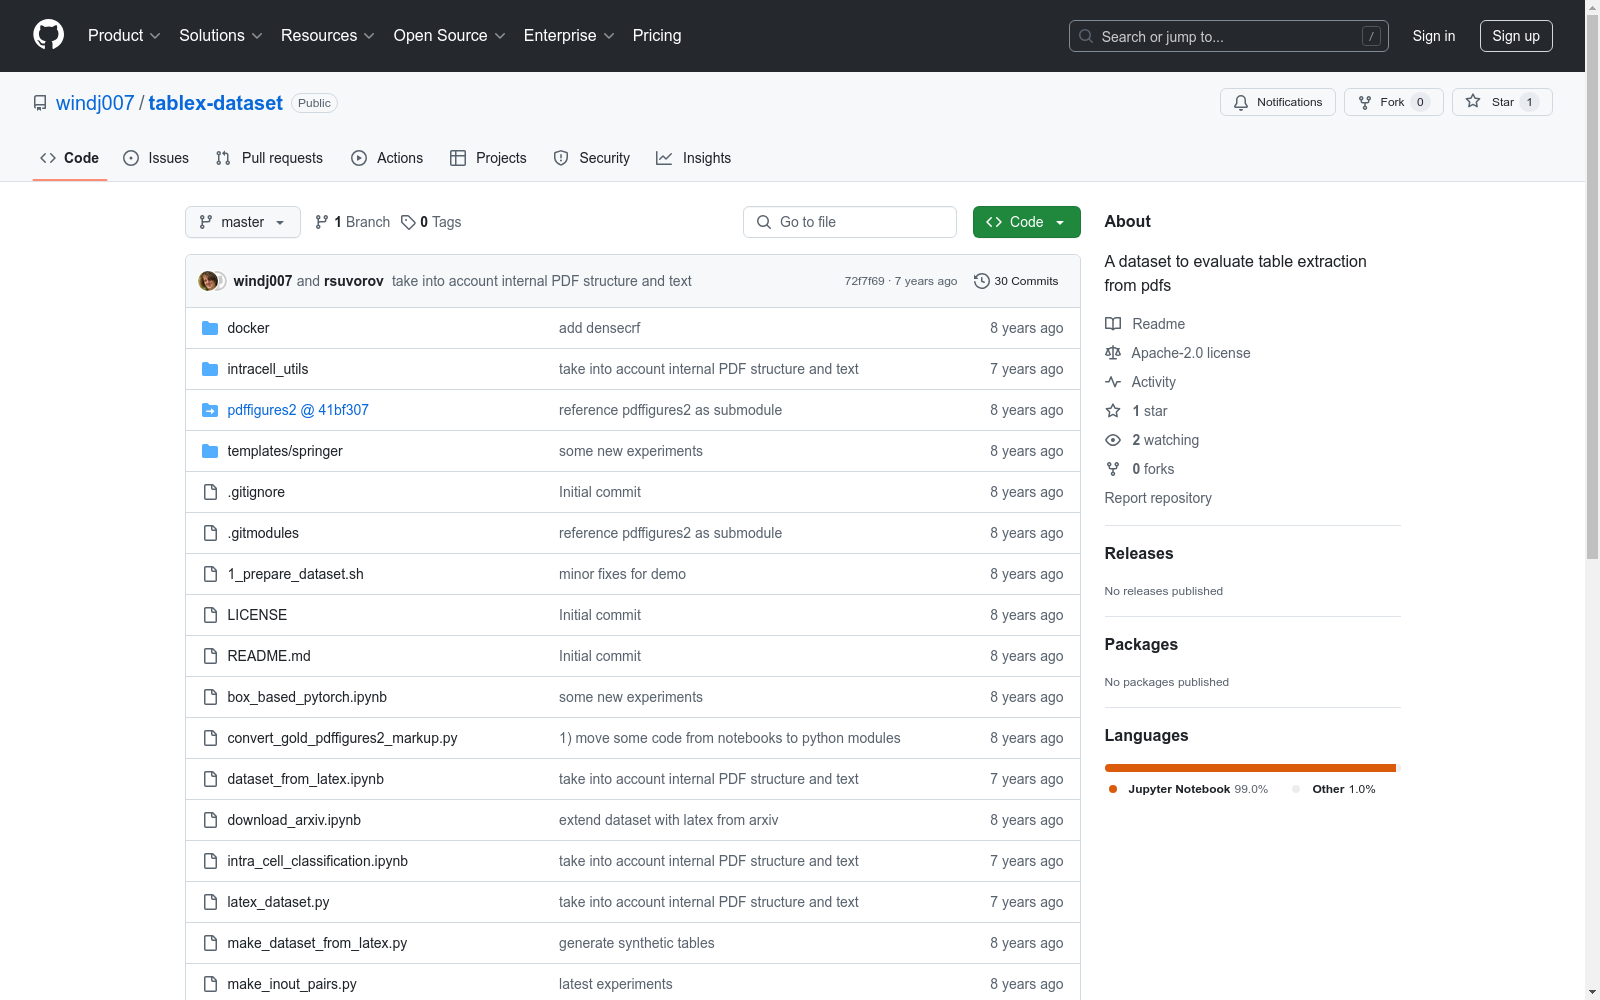
Task: Click the fork icon next to 0 forks
Action: pyautogui.click(x=1113, y=469)
